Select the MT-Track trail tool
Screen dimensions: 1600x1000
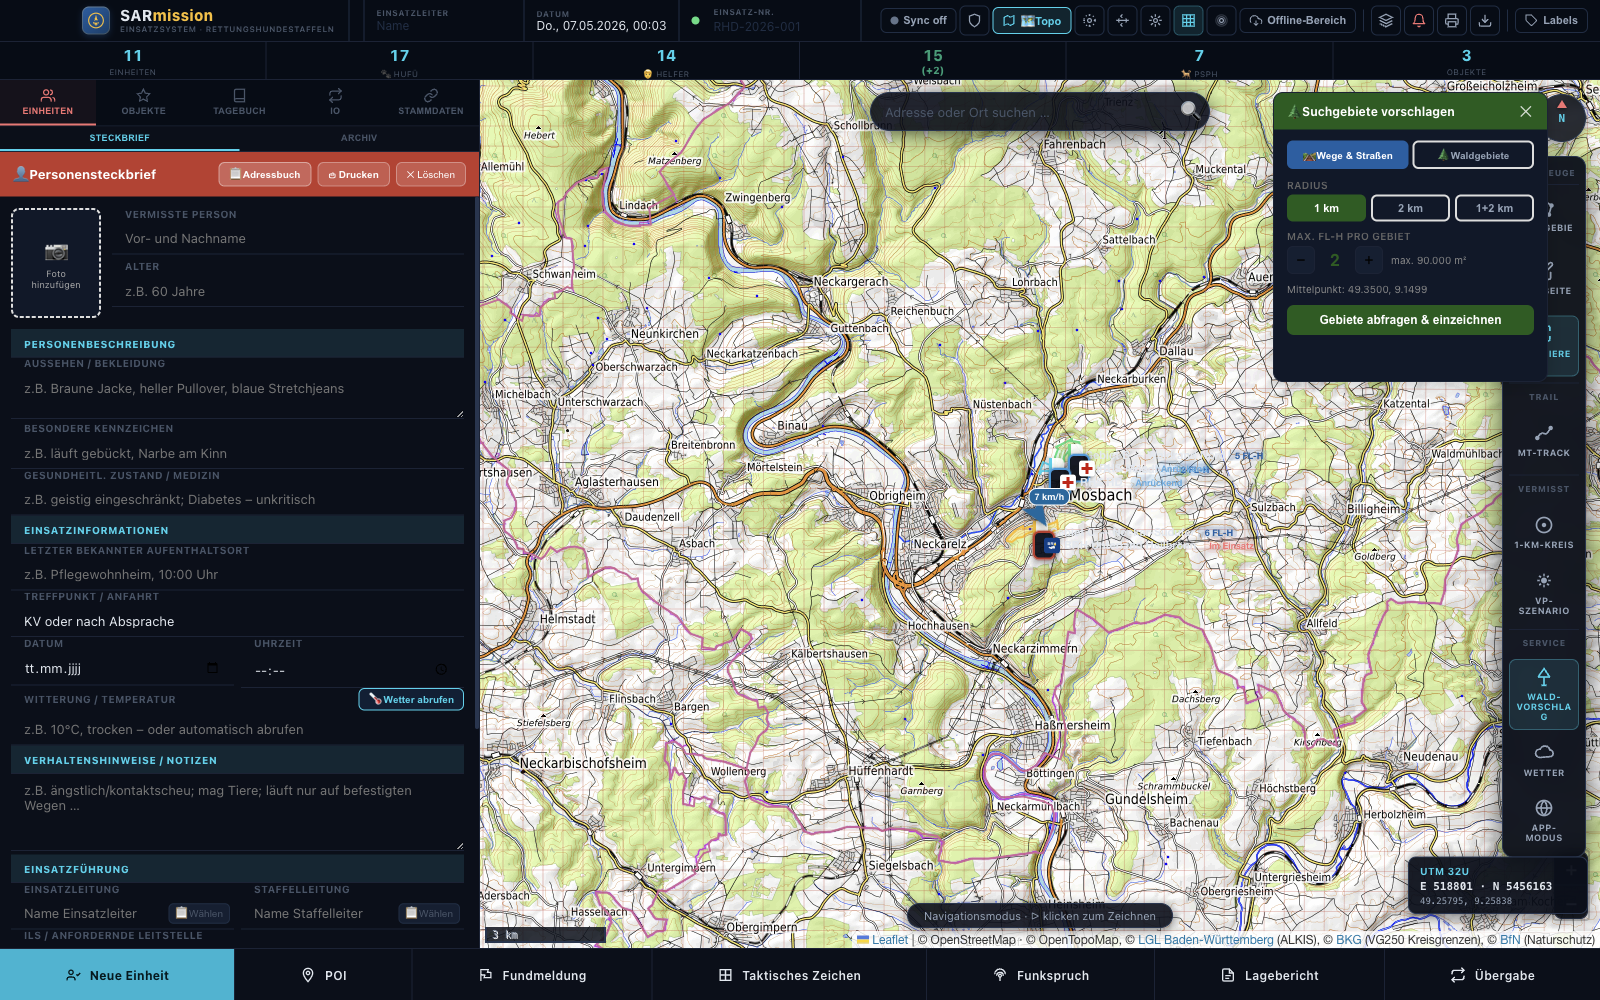[x=1544, y=441]
